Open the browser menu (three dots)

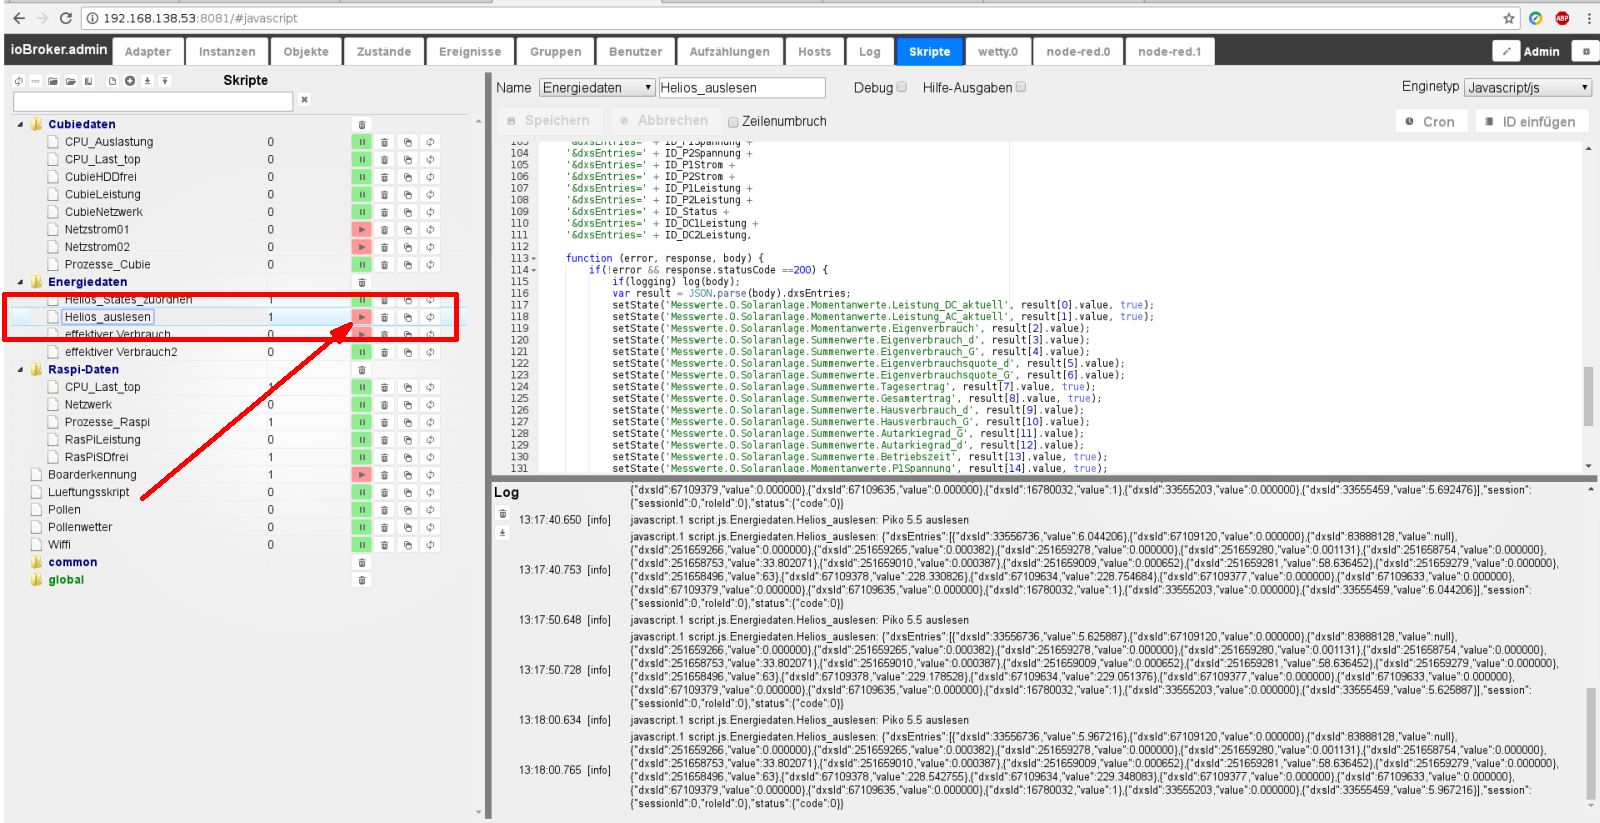(x=1588, y=18)
